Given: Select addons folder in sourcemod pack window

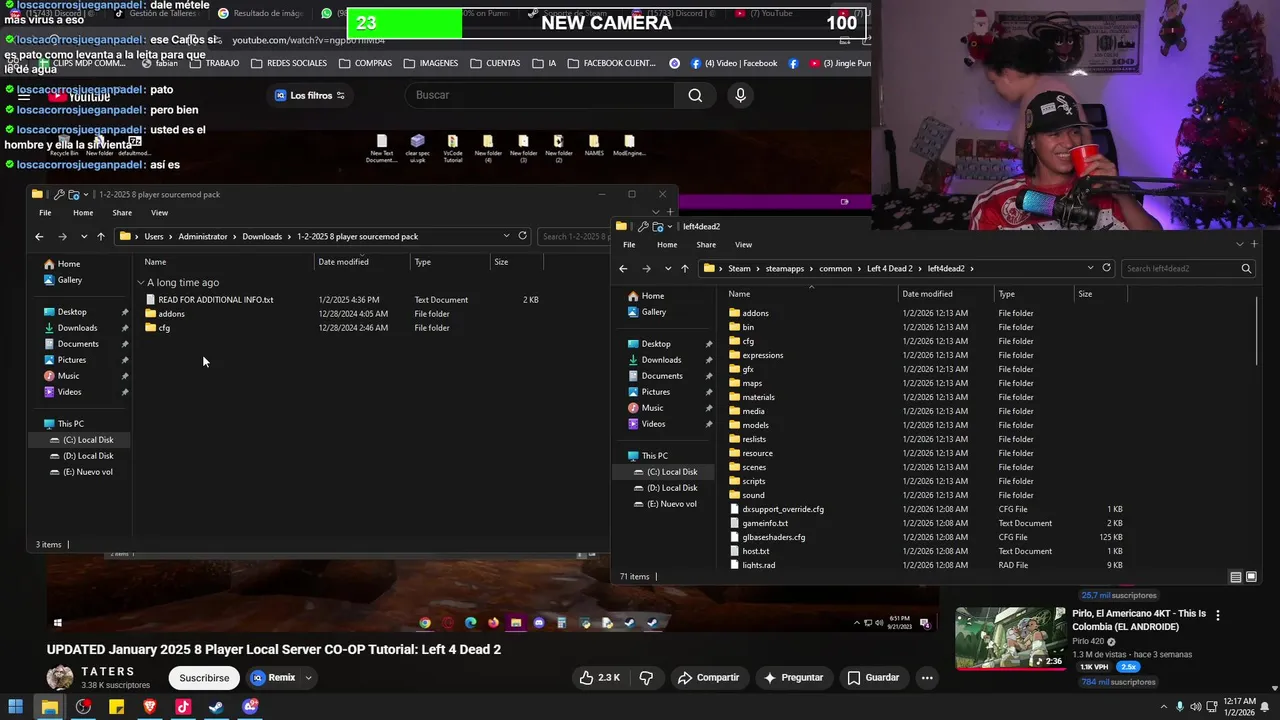Looking at the screenshot, I should coord(164,314).
